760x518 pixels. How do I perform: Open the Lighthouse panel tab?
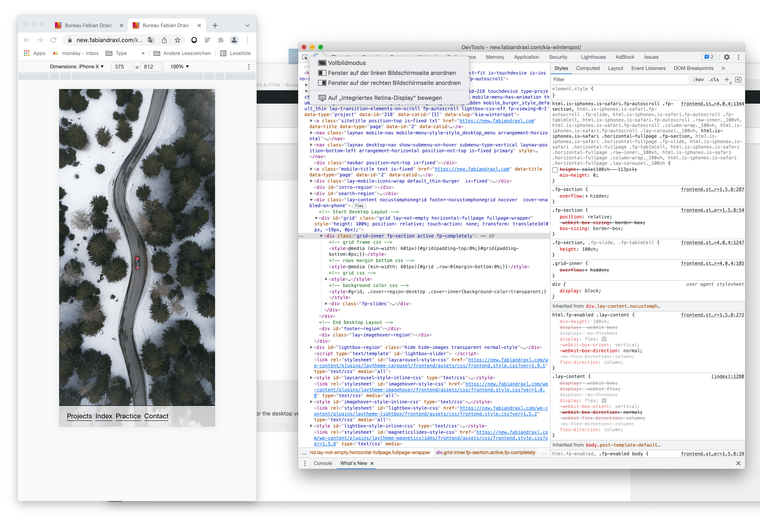pyautogui.click(x=593, y=57)
